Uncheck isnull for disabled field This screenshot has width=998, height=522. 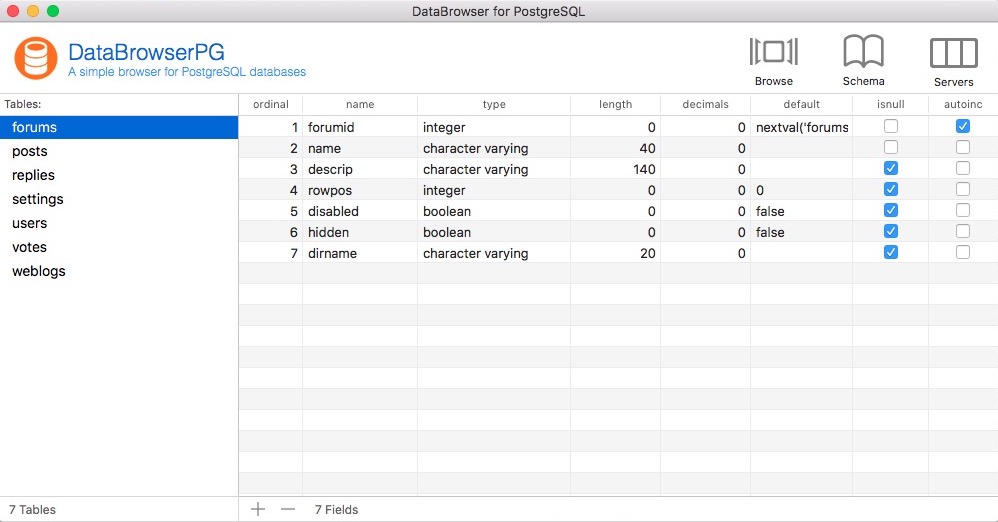891,210
